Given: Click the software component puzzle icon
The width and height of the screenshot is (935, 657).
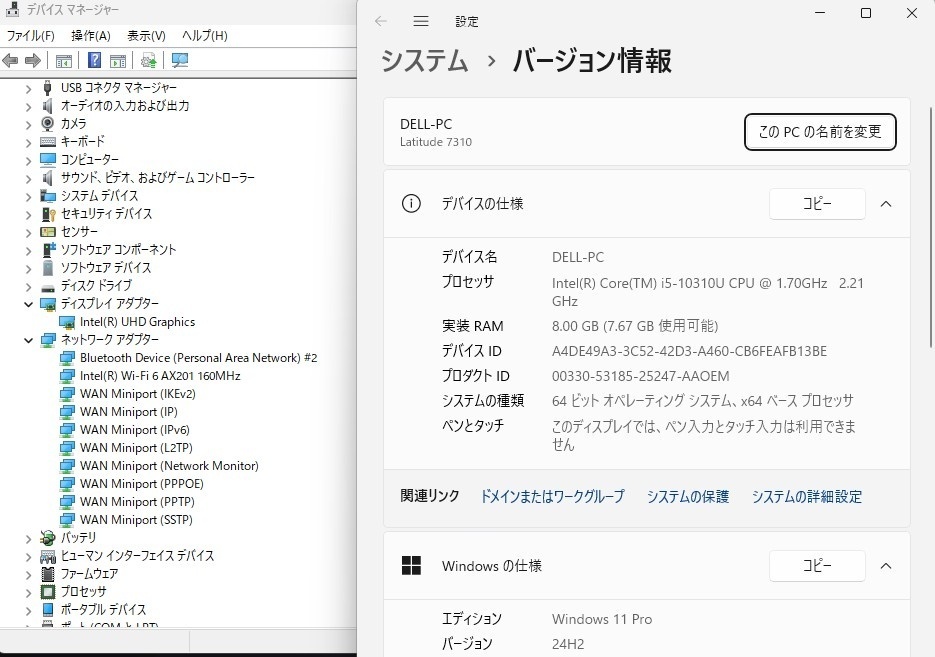Looking at the screenshot, I should coord(48,249).
